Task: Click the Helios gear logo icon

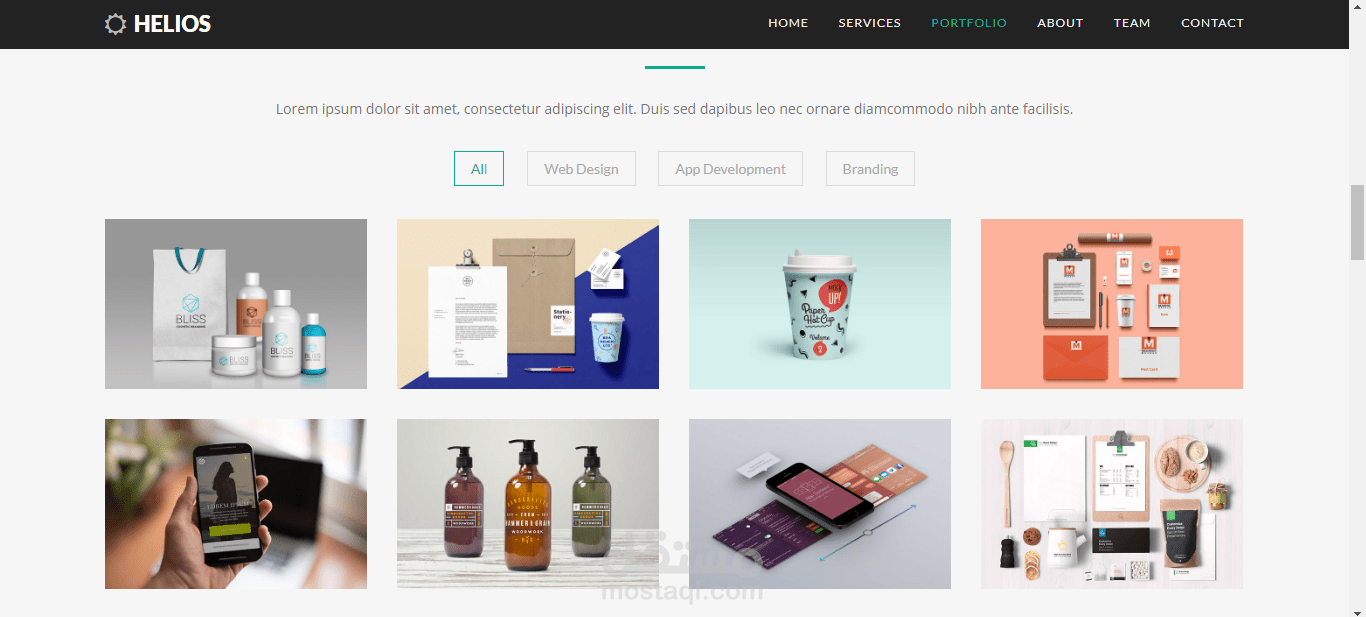Action: [116, 24]
